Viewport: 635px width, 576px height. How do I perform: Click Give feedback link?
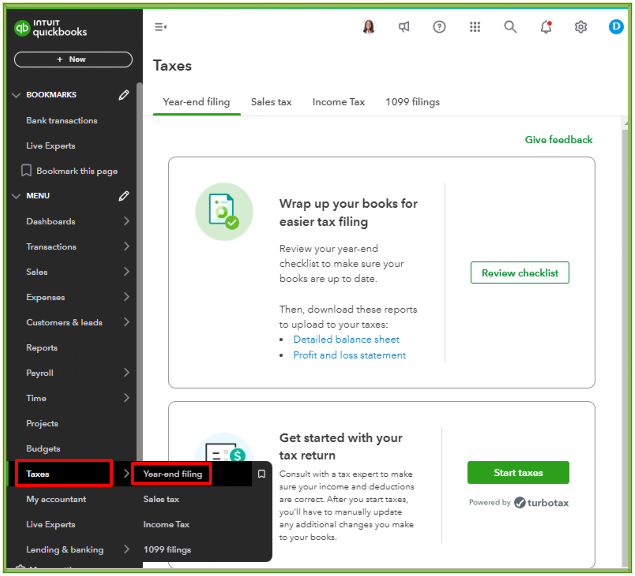coord(558,140)
